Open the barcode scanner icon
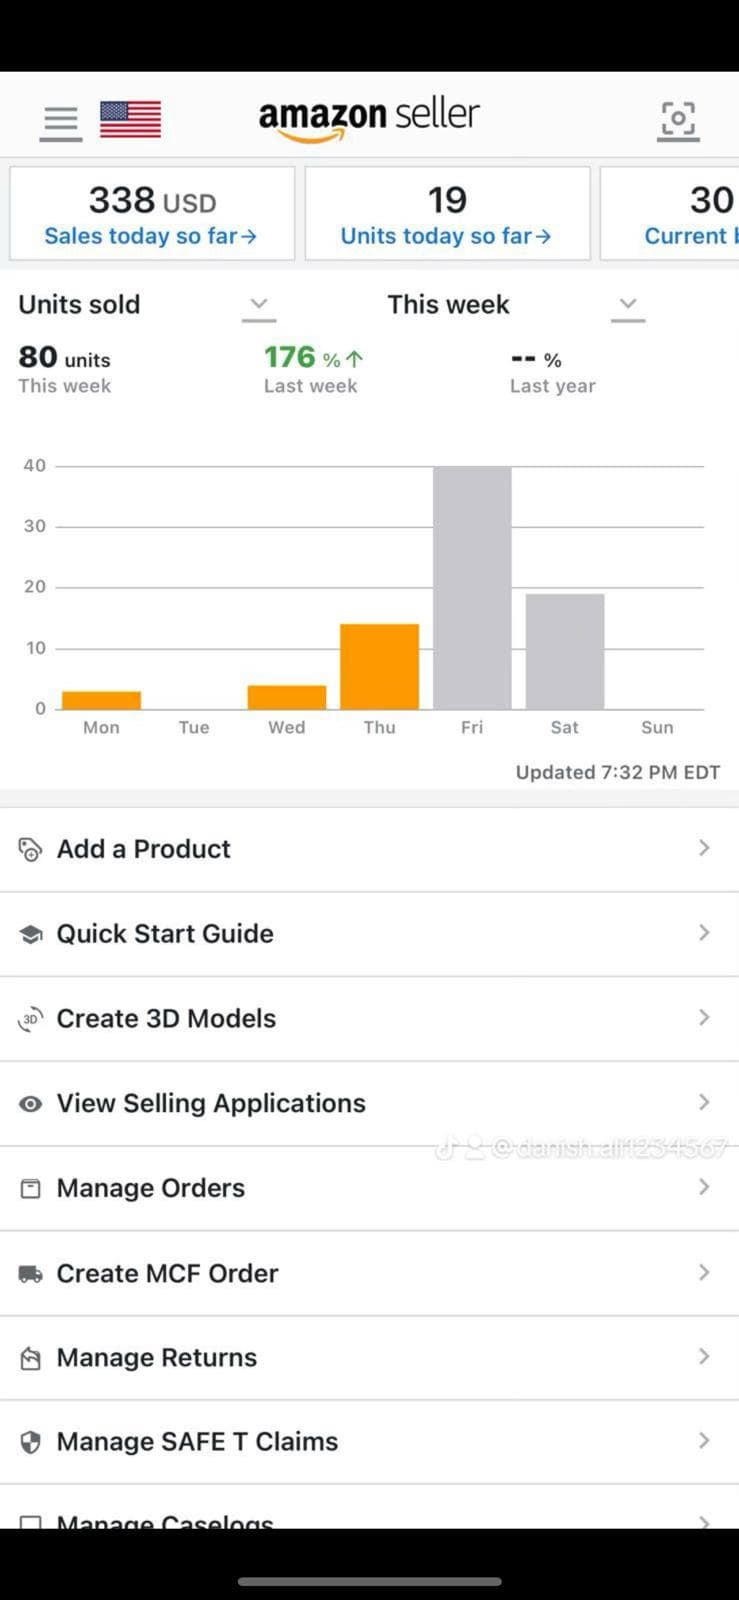Image resolution: width=739 pixels, height=1600 pixels. click(x=678, y=120)
